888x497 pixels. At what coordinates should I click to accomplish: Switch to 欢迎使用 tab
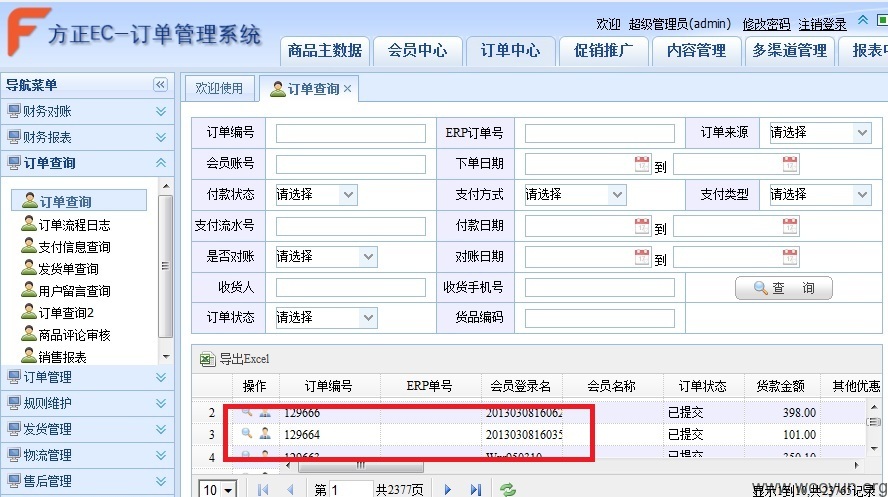point(219,88)
